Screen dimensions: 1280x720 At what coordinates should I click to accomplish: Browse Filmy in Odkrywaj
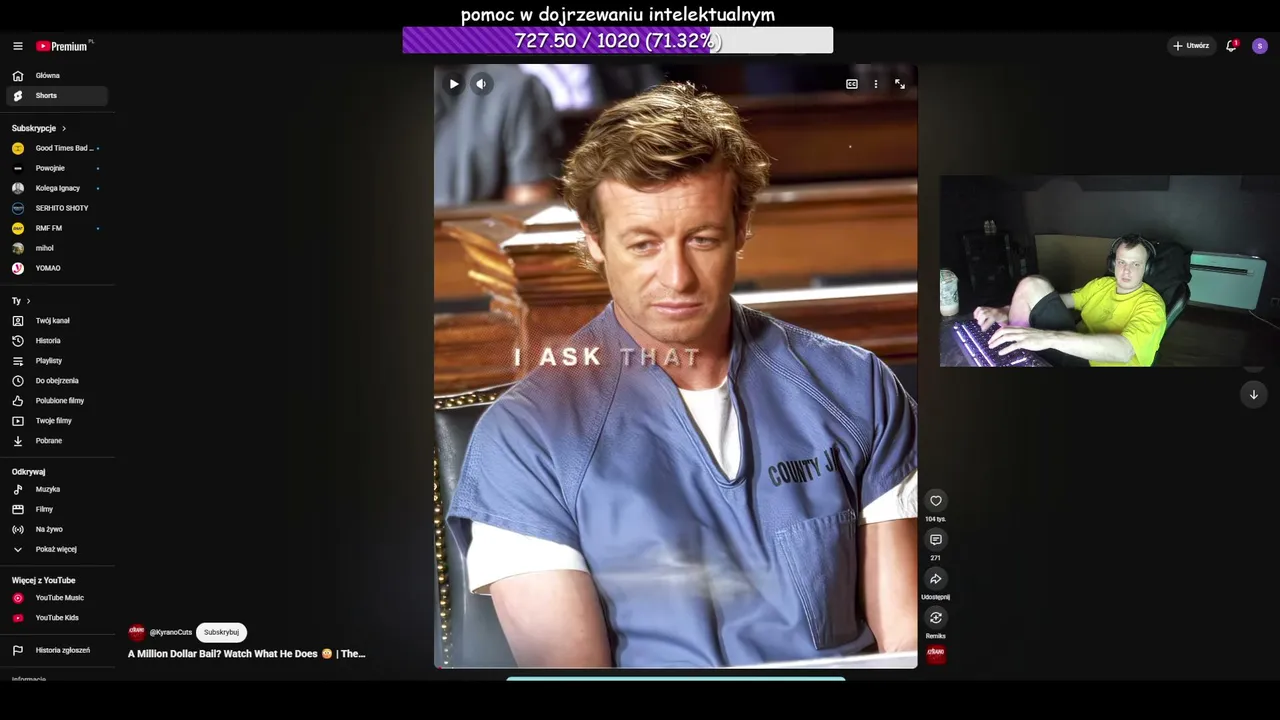click(57, 509)
